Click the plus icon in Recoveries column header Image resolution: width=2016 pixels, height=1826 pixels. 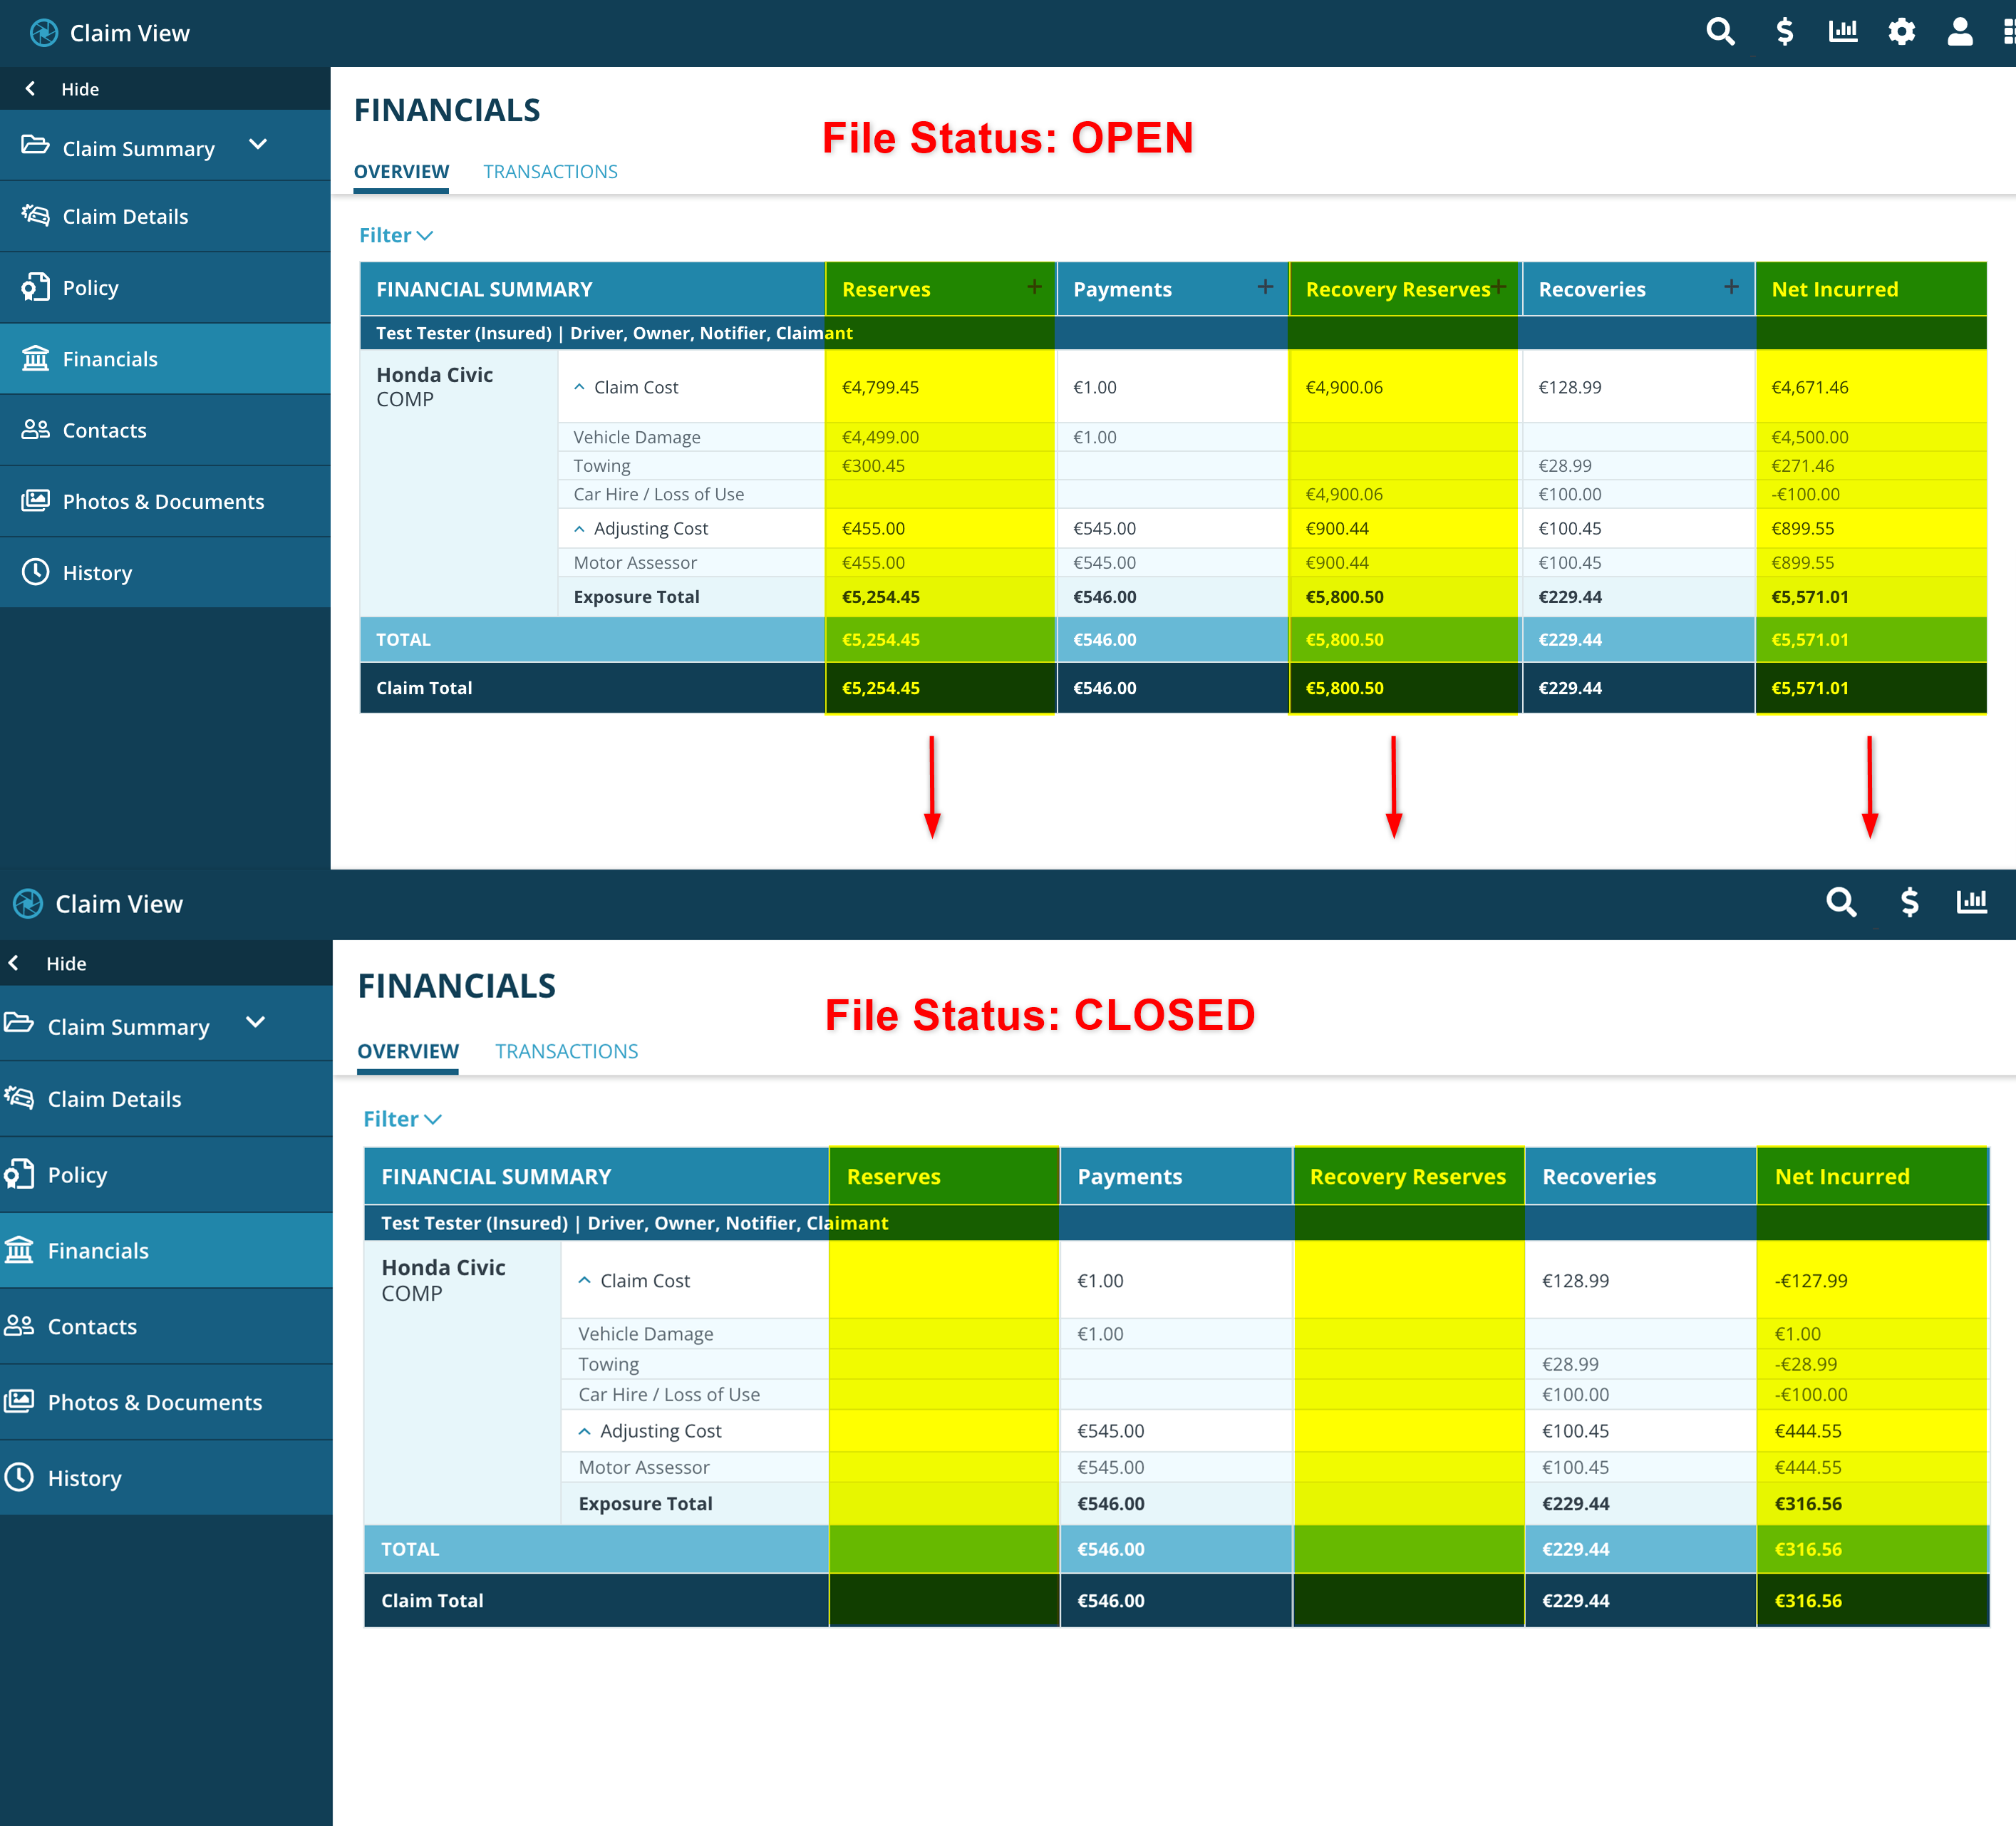tap(1731, 287)
